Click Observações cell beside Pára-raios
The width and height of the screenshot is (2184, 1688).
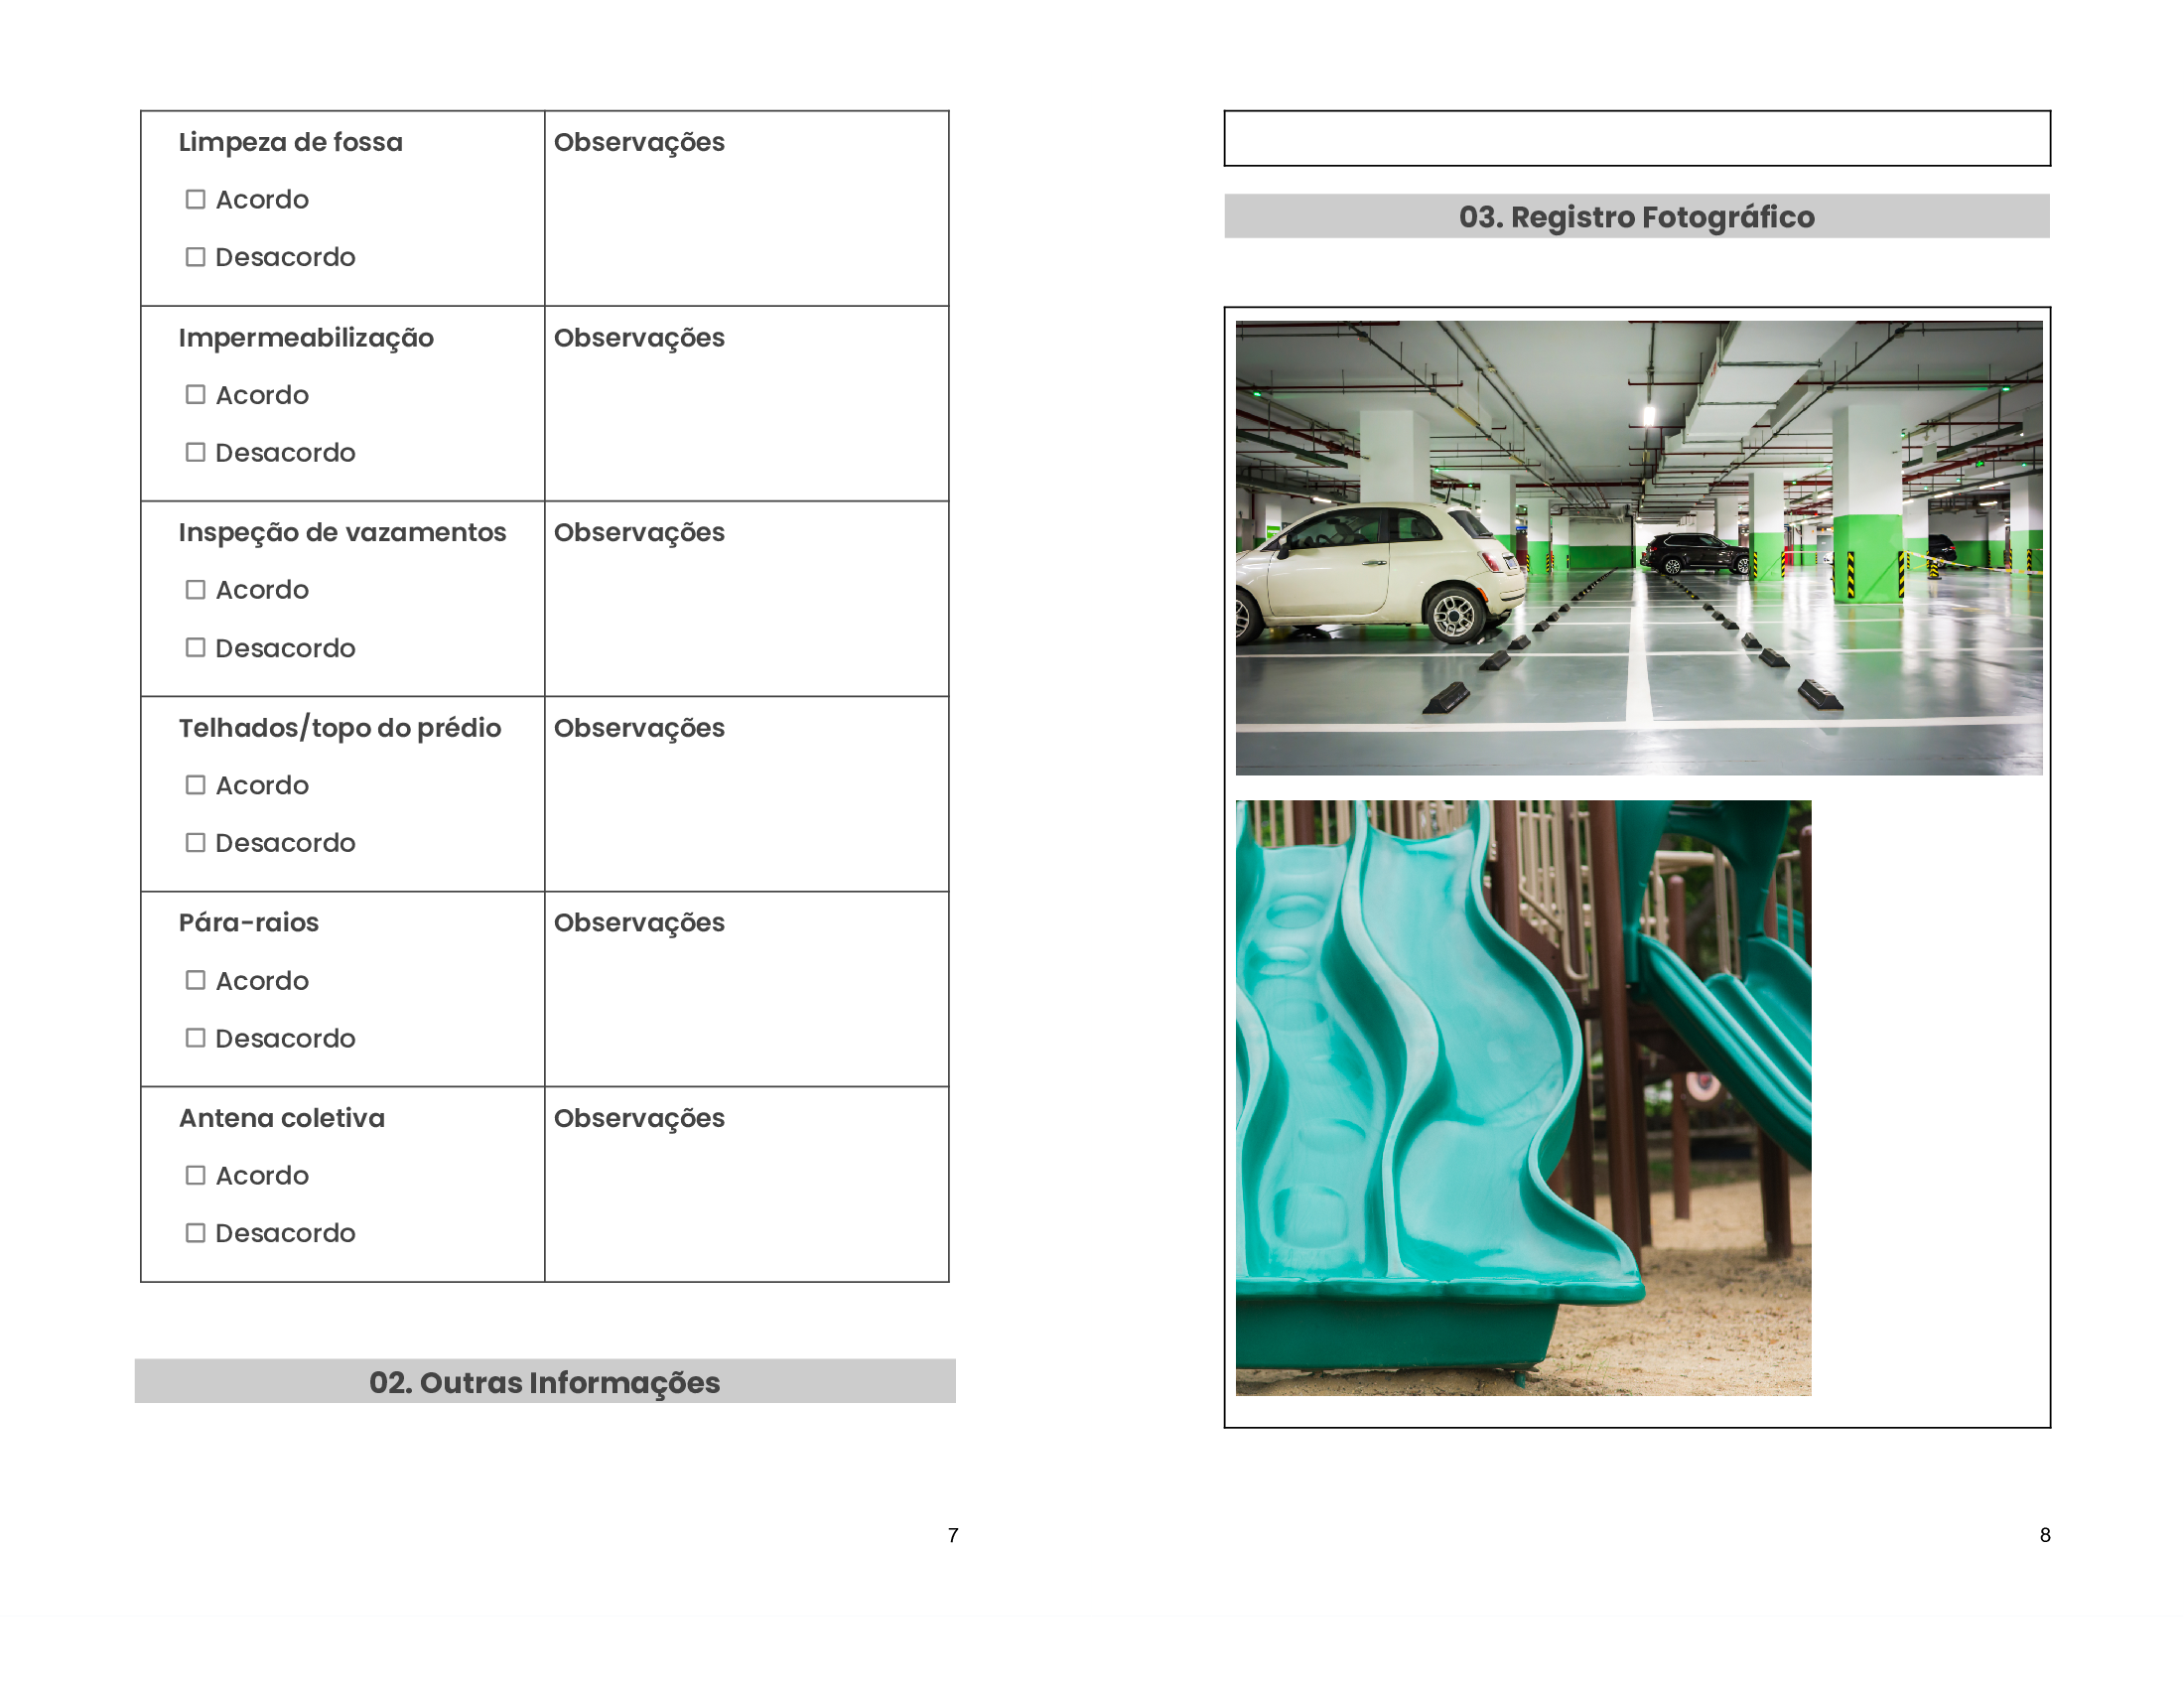pos(746,989)
